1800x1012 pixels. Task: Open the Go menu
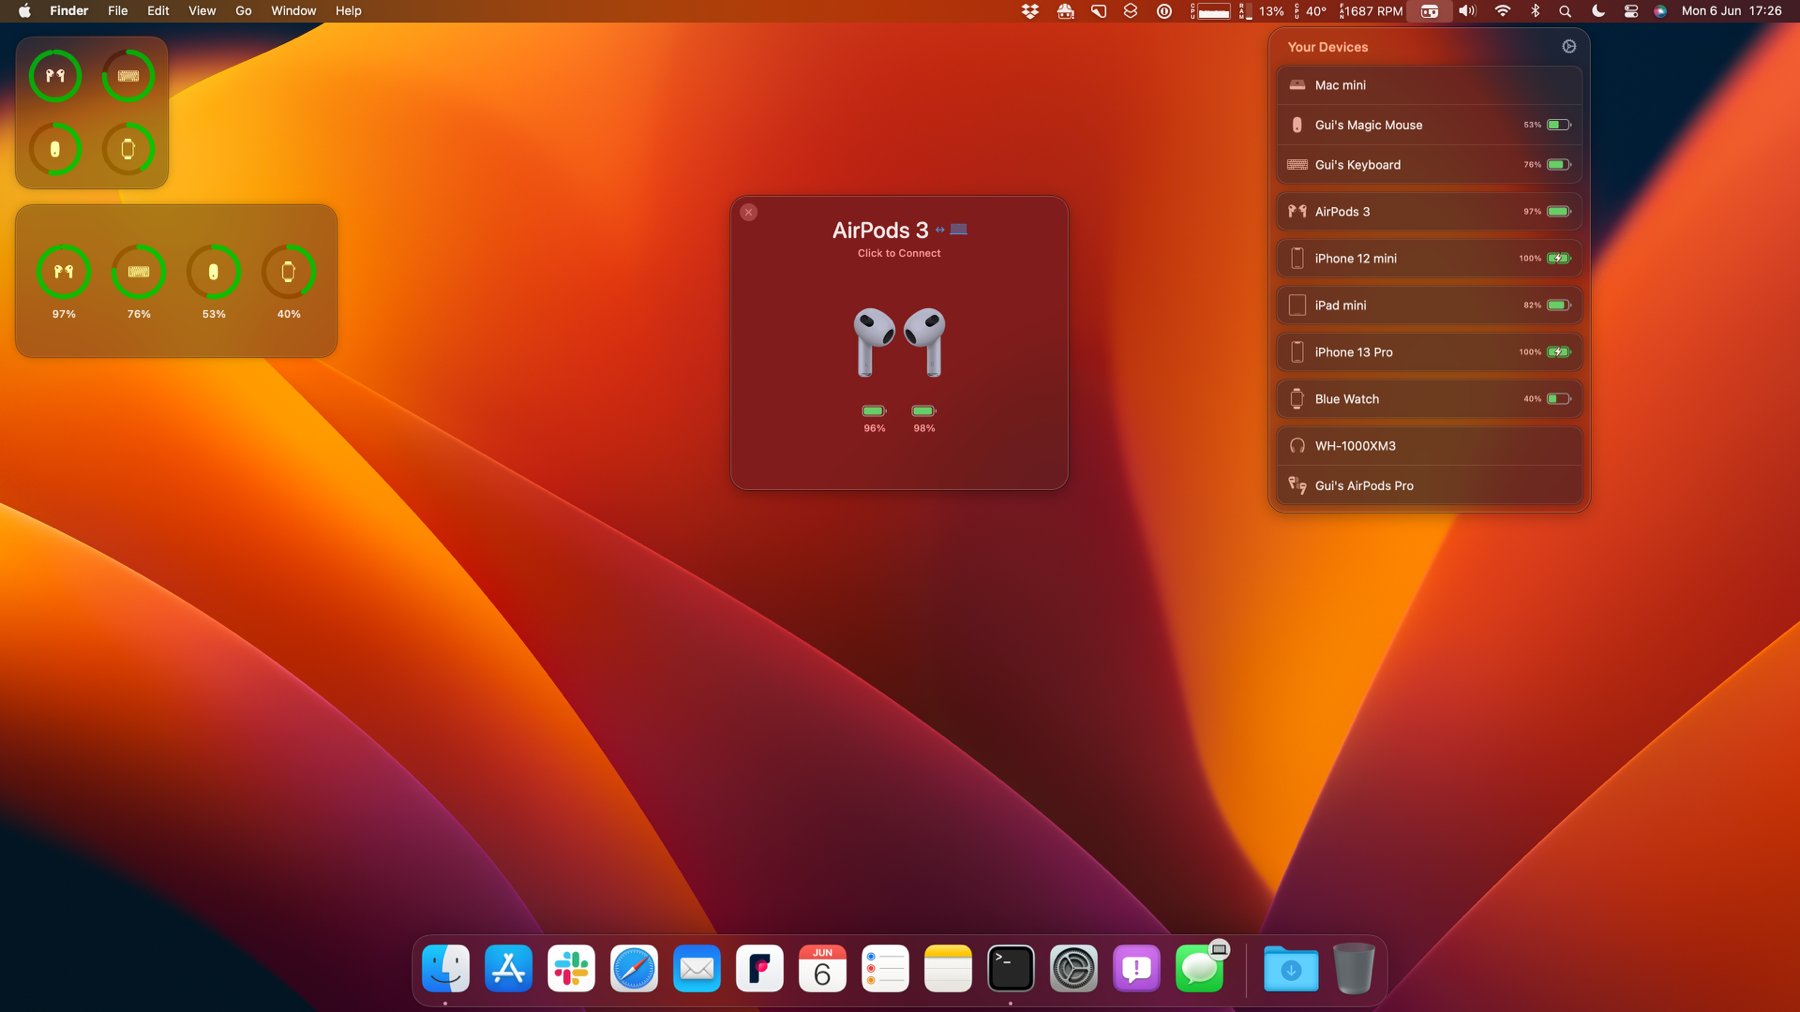(x=243, y=11)
